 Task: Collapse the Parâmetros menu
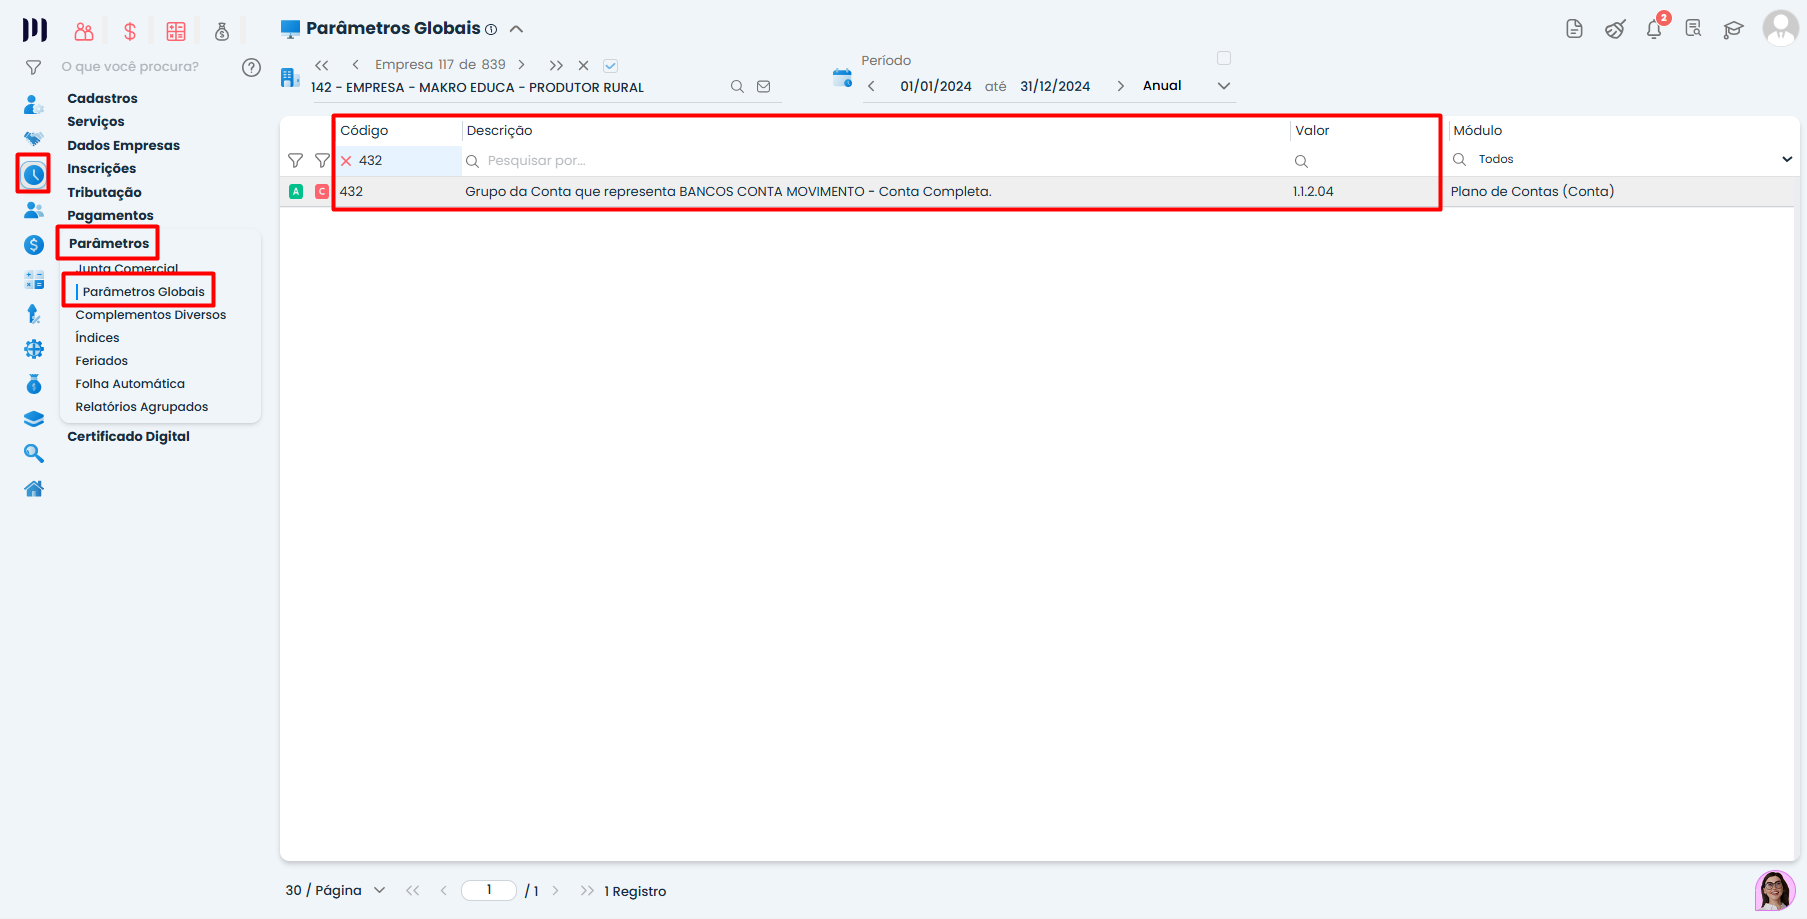[x=109, y=243]
